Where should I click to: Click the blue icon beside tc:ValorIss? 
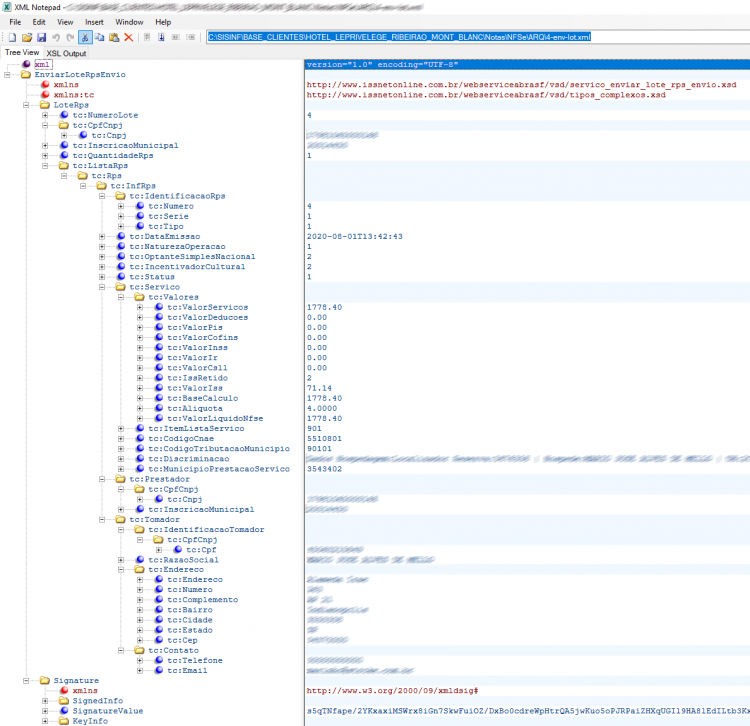pyautogui.click(x=159, y=388)
